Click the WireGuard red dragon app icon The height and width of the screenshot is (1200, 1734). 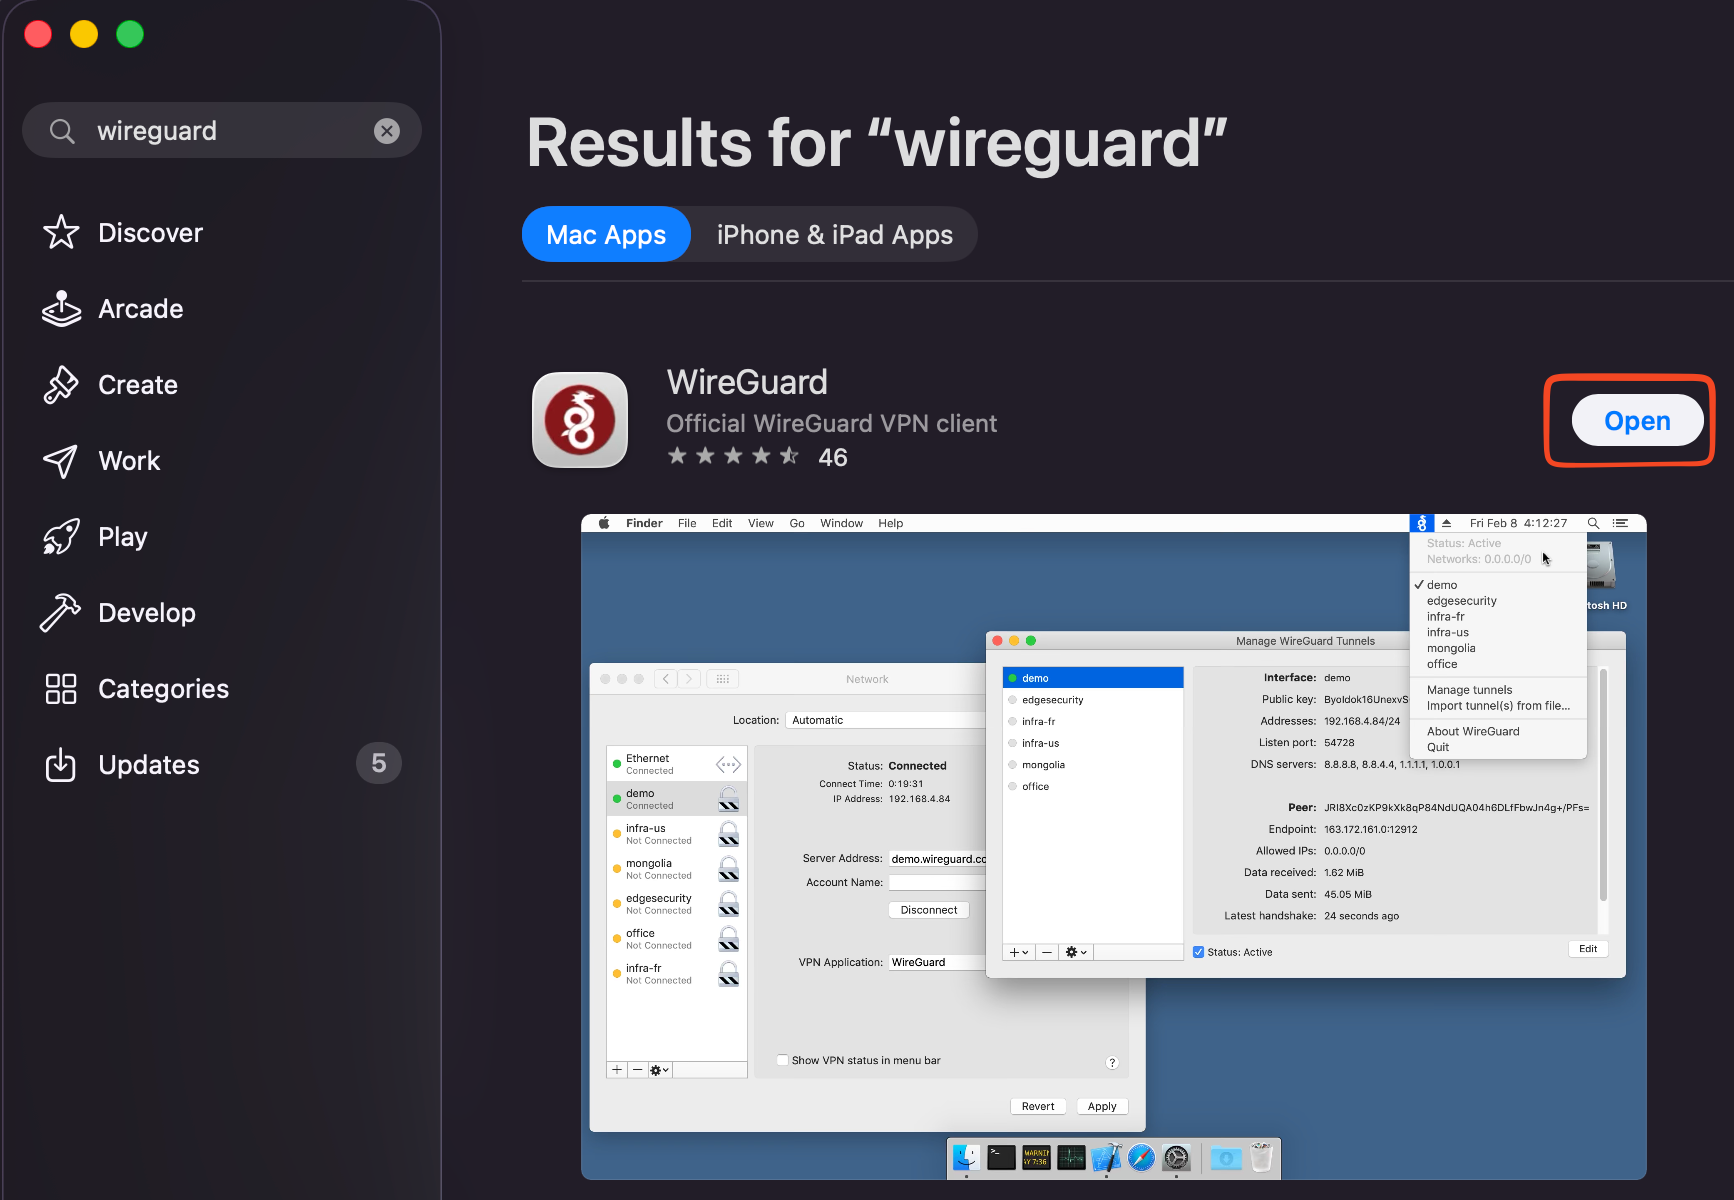pos(580,420)
